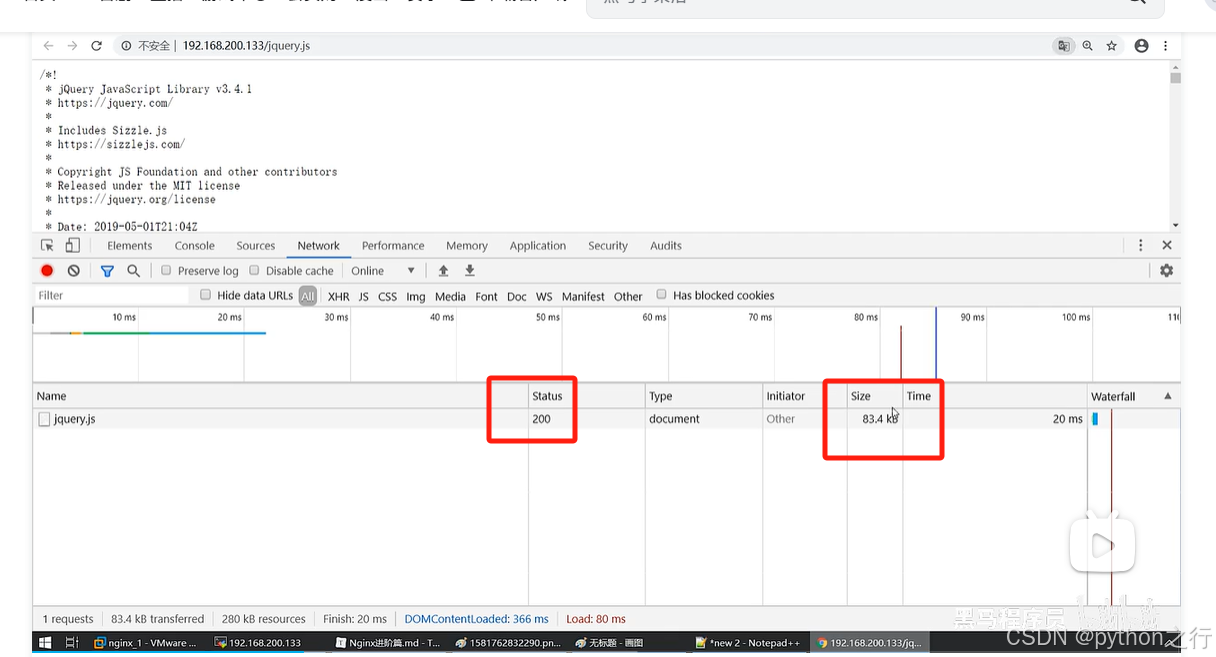Open DevTools three-dot customize menu
The image size is (1216, 657).
point(1140,245)
